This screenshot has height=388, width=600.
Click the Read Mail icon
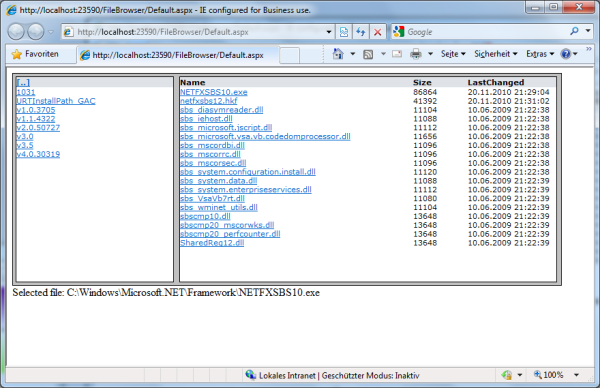pos(397,54)
